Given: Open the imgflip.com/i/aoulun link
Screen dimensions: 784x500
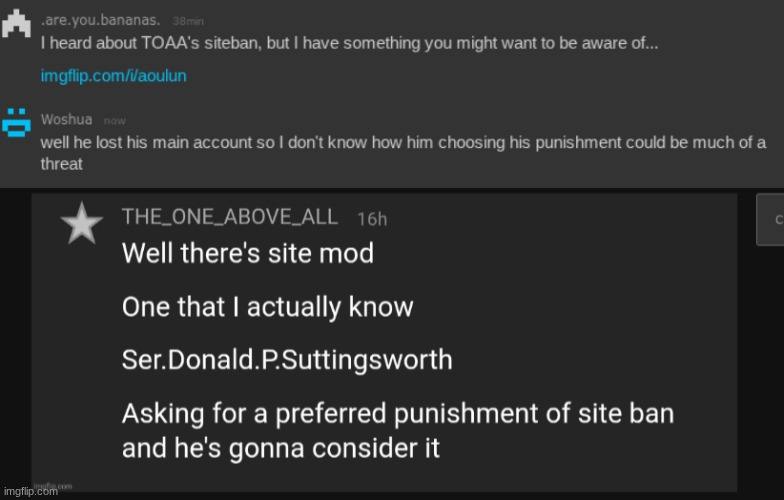Looking at the screenshot, I should click(113, 76).
